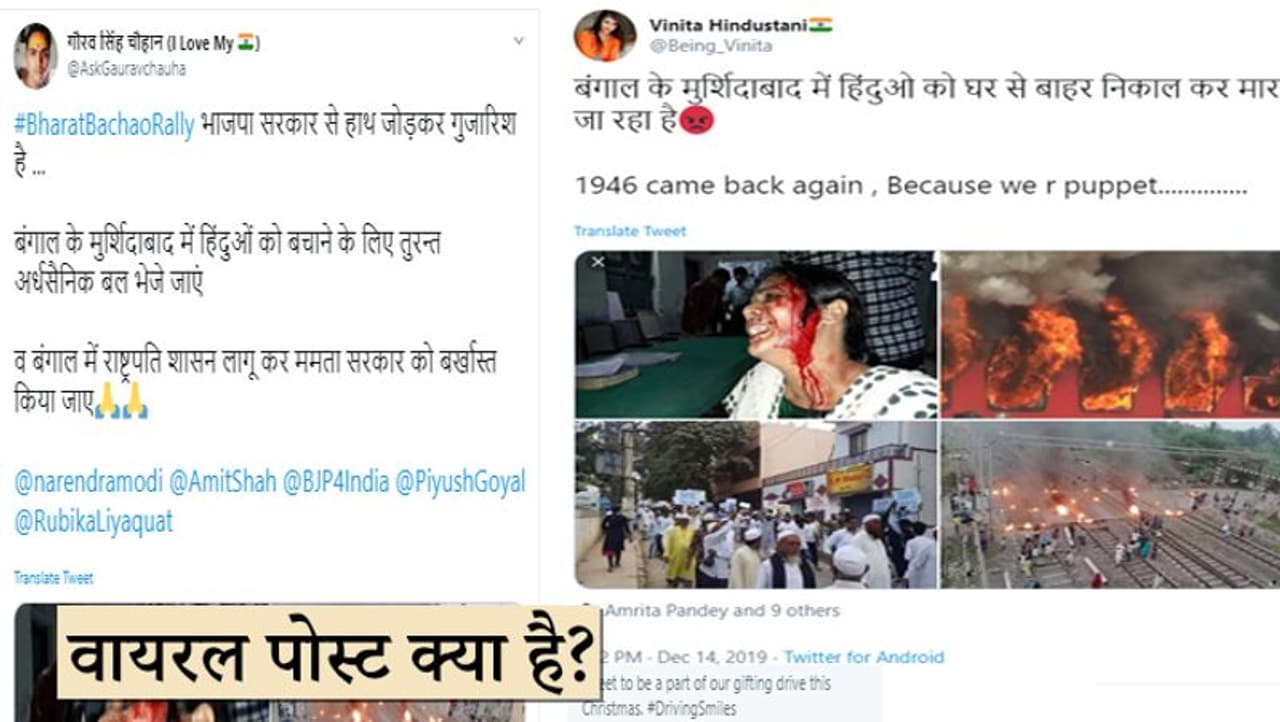Expand the tweet options chevron menu
The width and height of the screenshot is (1280, 722).
pos(518,41)
